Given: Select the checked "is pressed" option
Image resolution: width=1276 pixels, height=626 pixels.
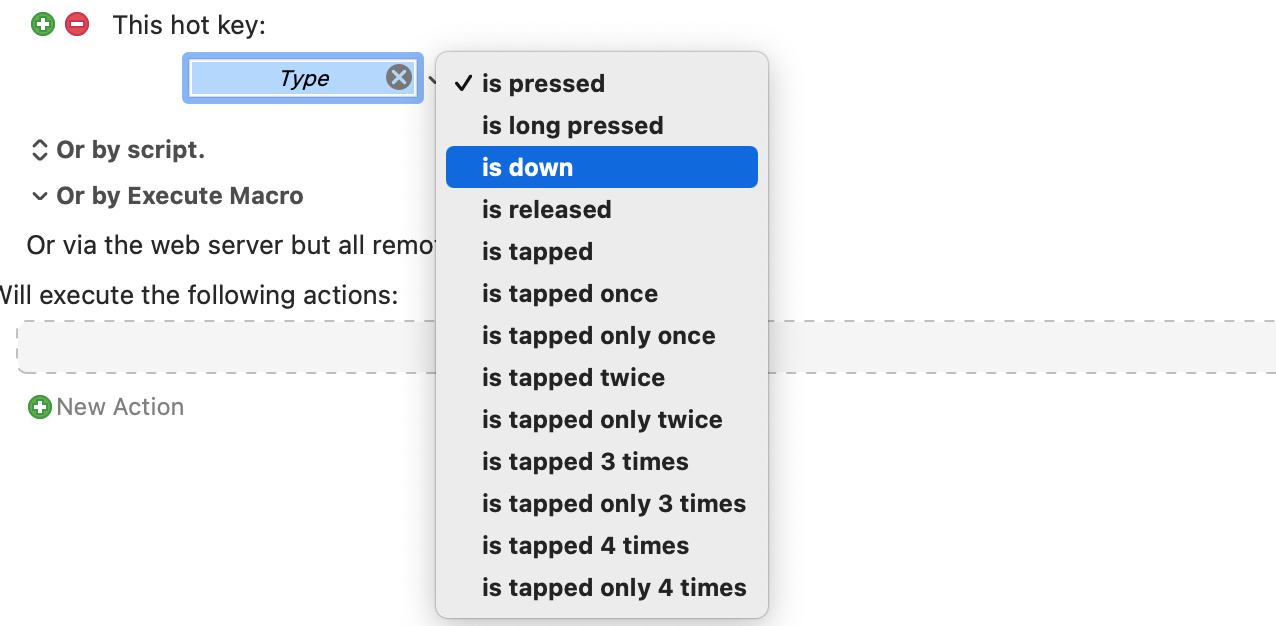Looking at the screenshot, I should [543, 83].
